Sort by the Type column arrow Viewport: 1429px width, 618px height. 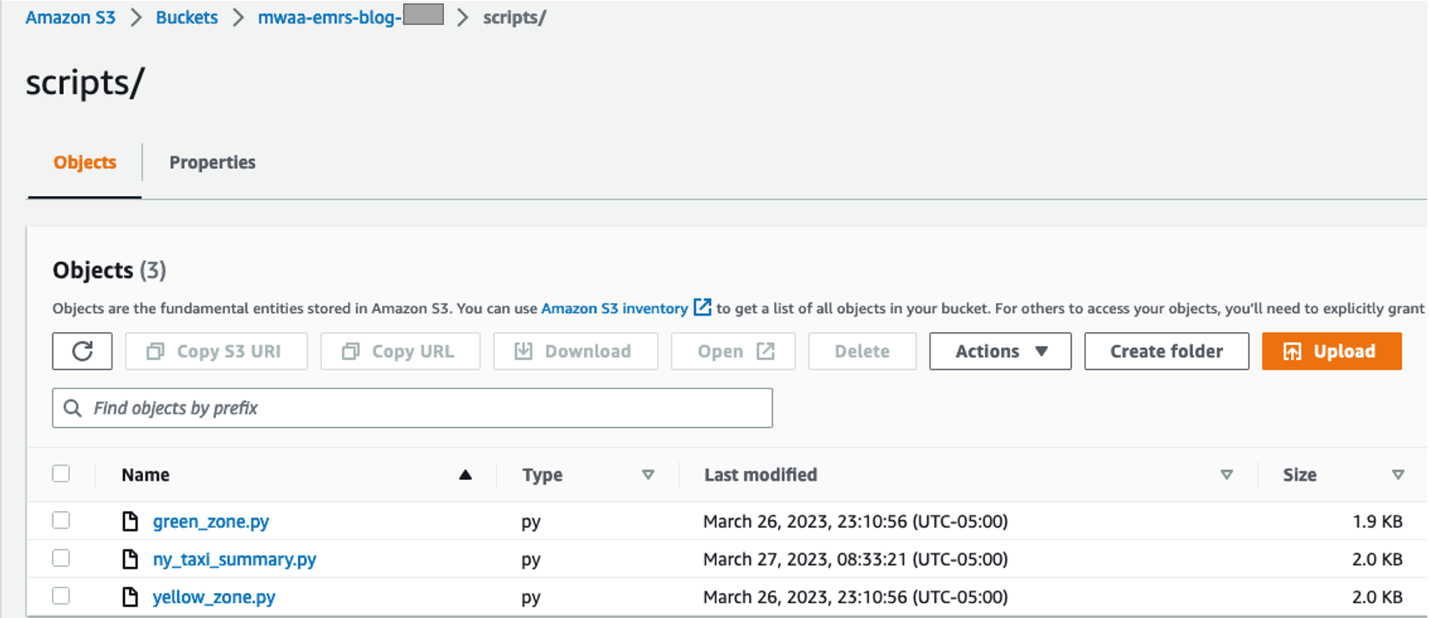648,475
